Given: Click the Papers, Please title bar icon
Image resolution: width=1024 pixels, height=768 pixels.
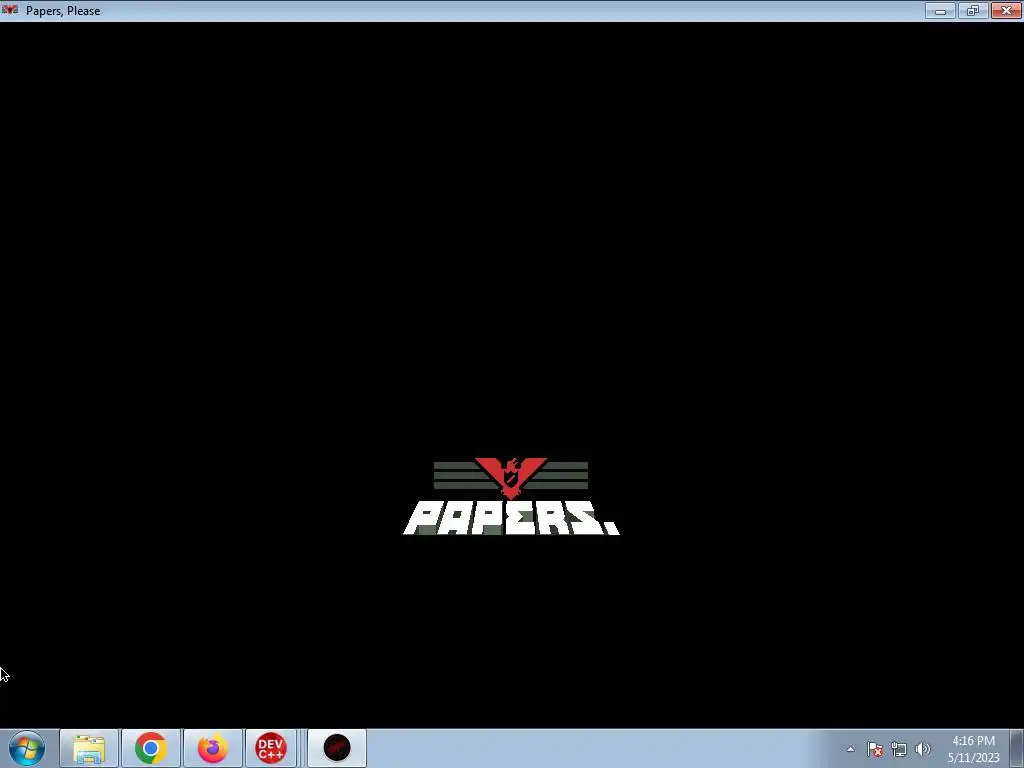Looking at the screenshot, I should point(10,10).
